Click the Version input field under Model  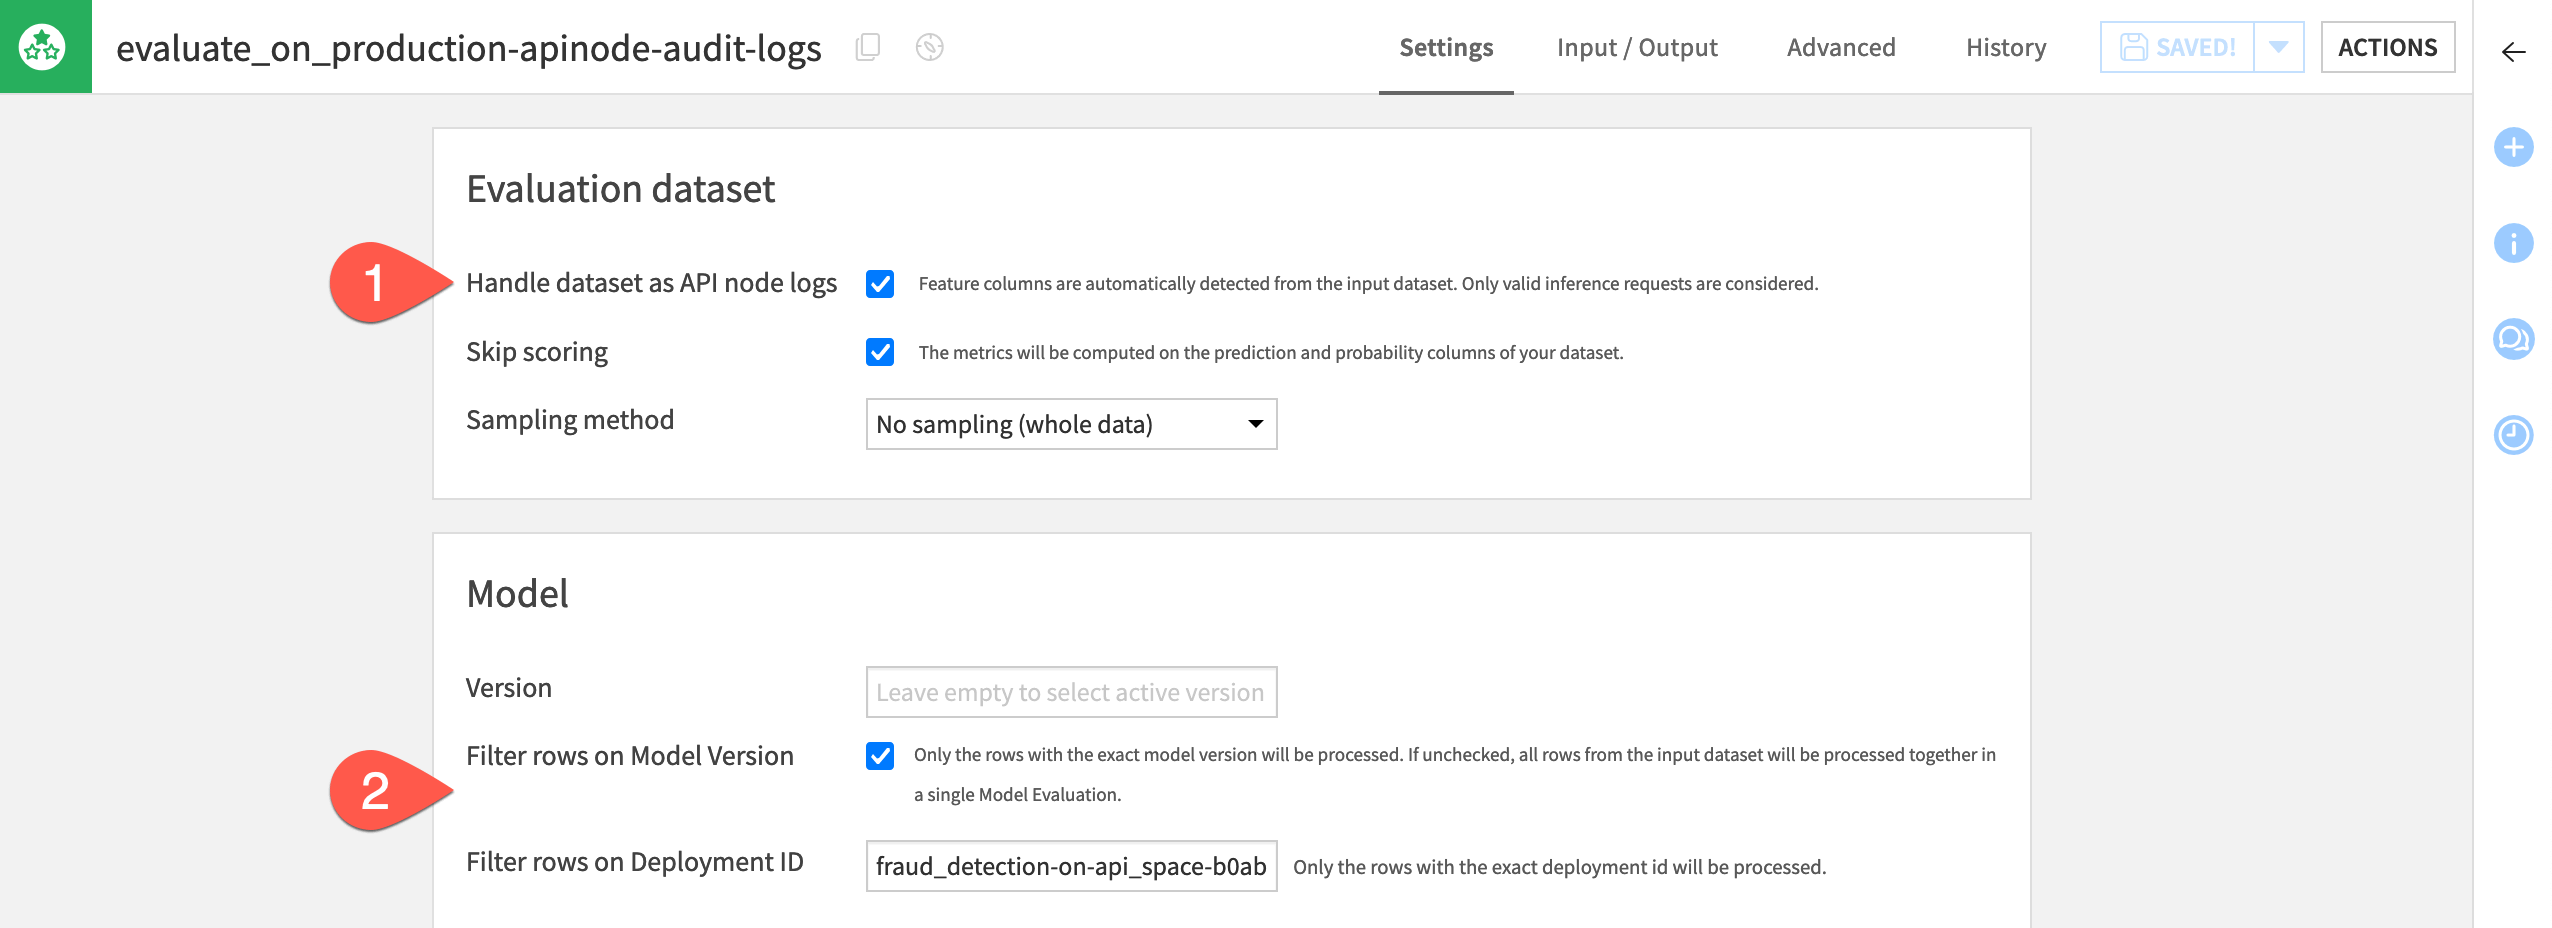[1070, 691]
